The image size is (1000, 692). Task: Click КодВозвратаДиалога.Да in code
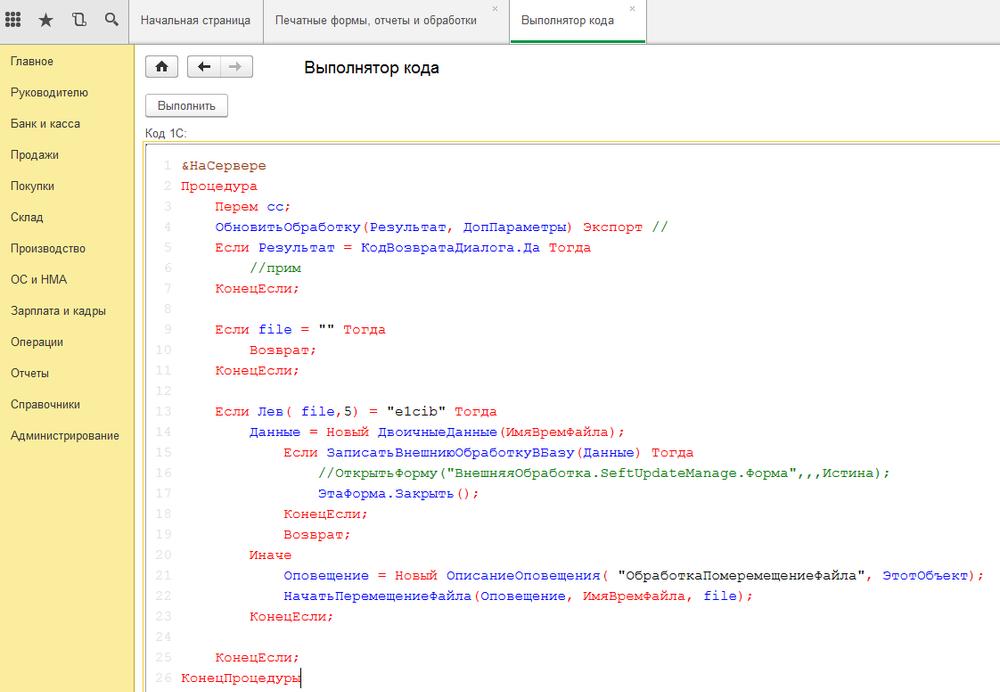(450, 247)
